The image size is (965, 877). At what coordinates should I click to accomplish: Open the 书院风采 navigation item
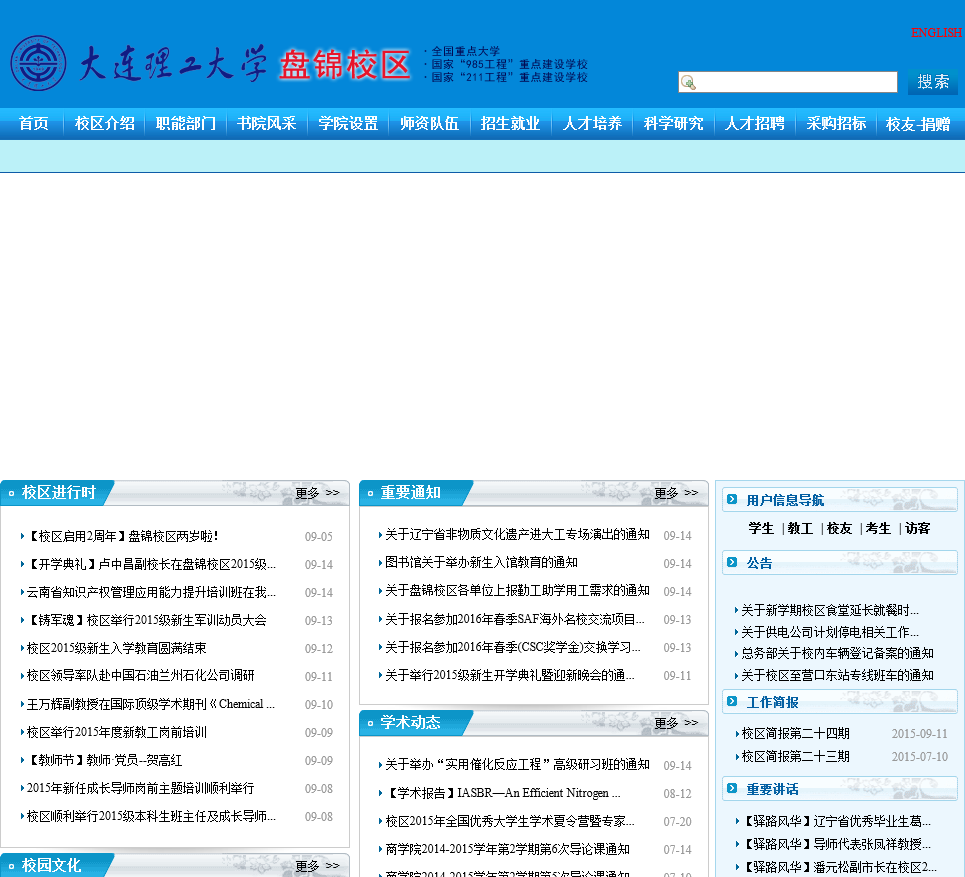tap(266, 124)
